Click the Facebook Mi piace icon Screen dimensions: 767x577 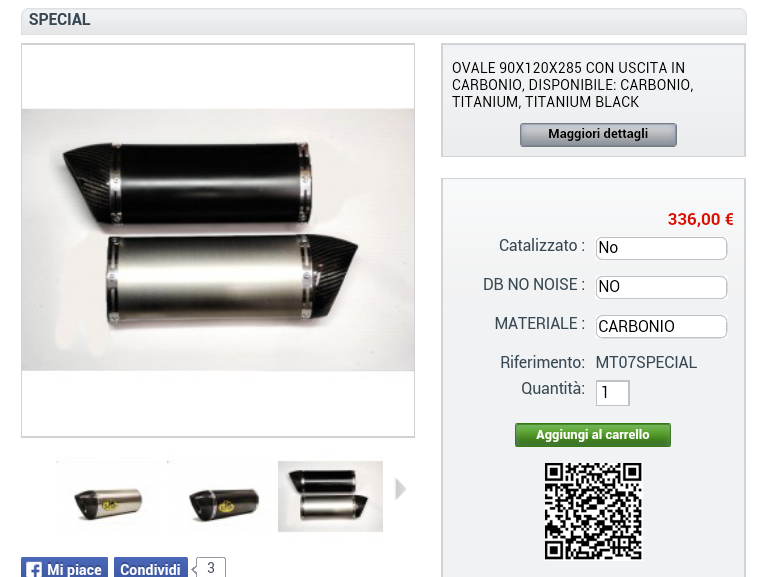(34, 570)
